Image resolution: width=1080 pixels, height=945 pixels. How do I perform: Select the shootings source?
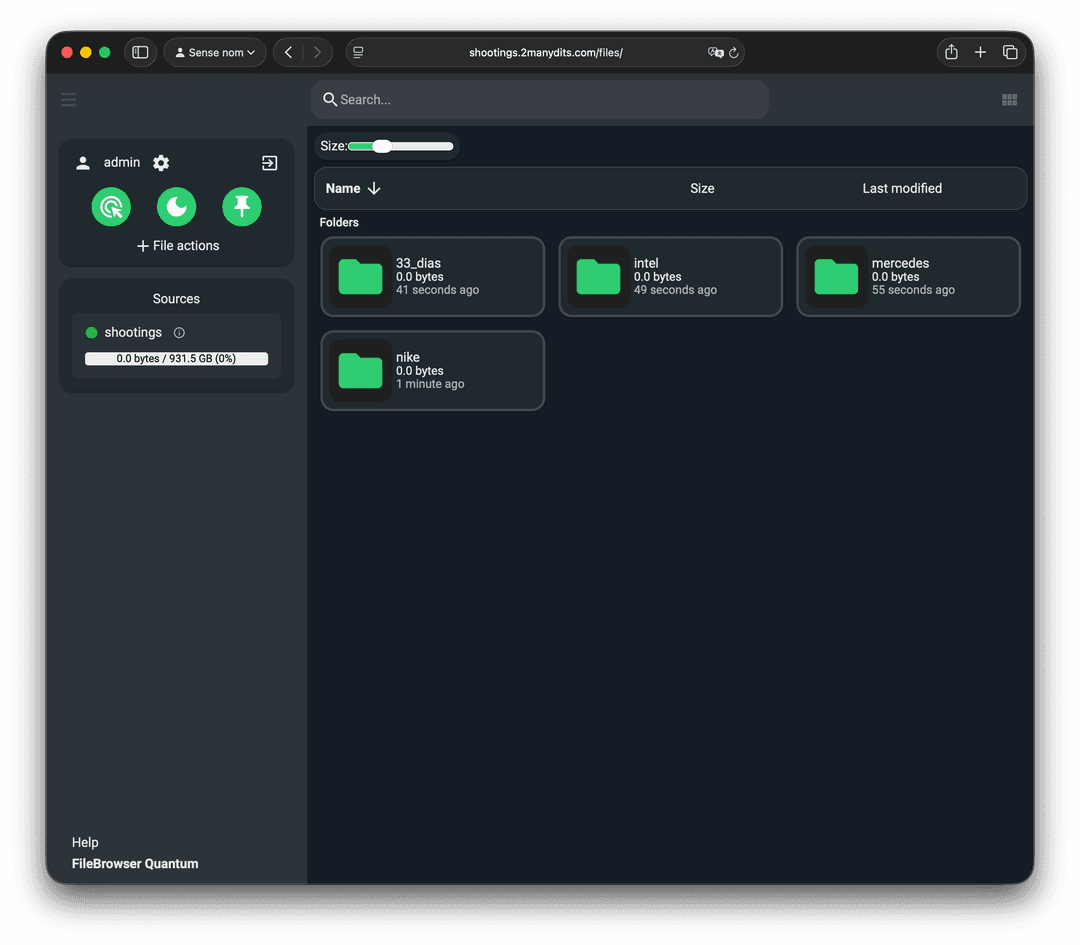click(133, 333)
